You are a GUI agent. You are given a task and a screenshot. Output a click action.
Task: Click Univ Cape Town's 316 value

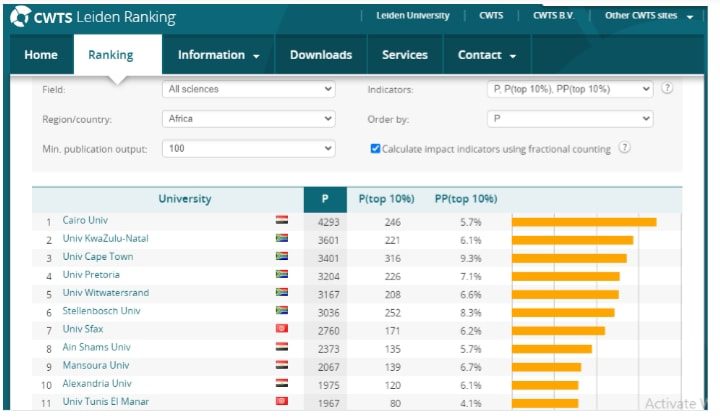pos(393,259)
